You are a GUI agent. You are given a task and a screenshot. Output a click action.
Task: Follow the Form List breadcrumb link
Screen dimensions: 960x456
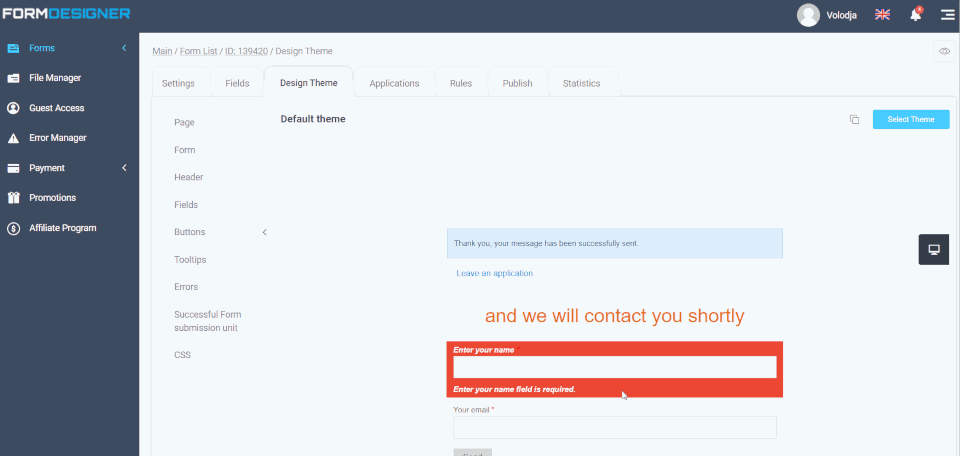coord(198,51)
